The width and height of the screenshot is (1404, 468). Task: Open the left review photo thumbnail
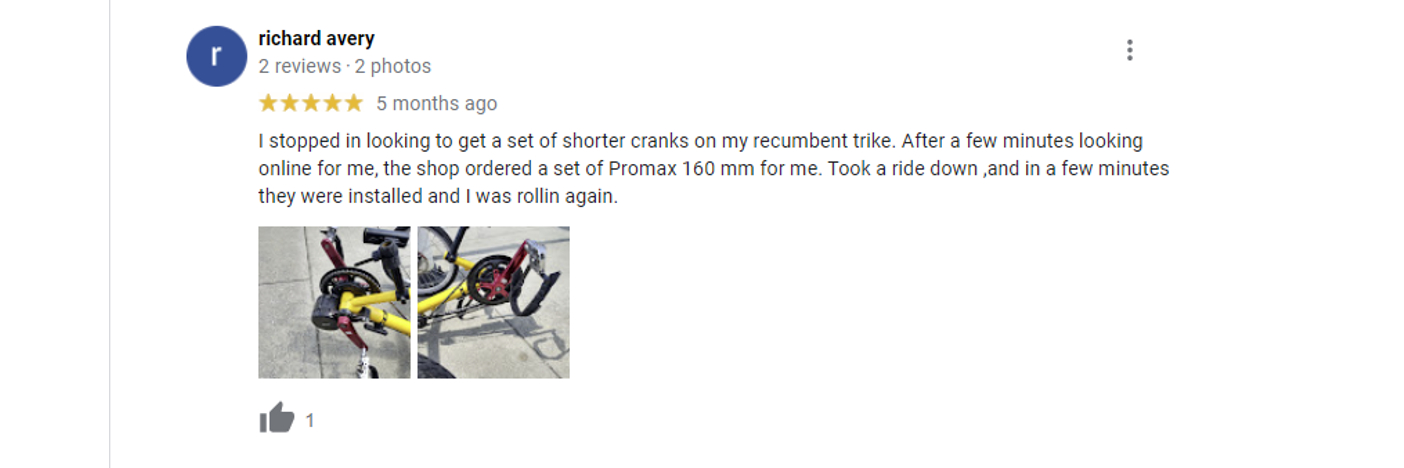(x=334, y=302)
